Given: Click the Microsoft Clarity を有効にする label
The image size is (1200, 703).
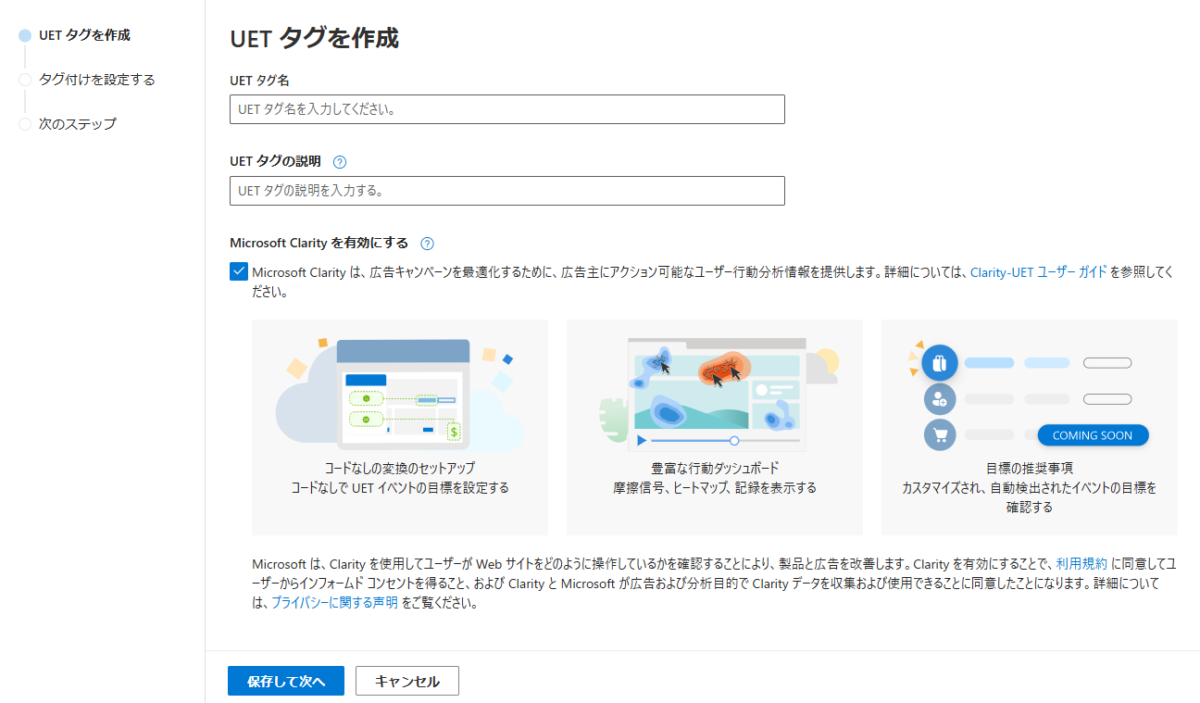Looking at the screenshot, I should [319, 243].
